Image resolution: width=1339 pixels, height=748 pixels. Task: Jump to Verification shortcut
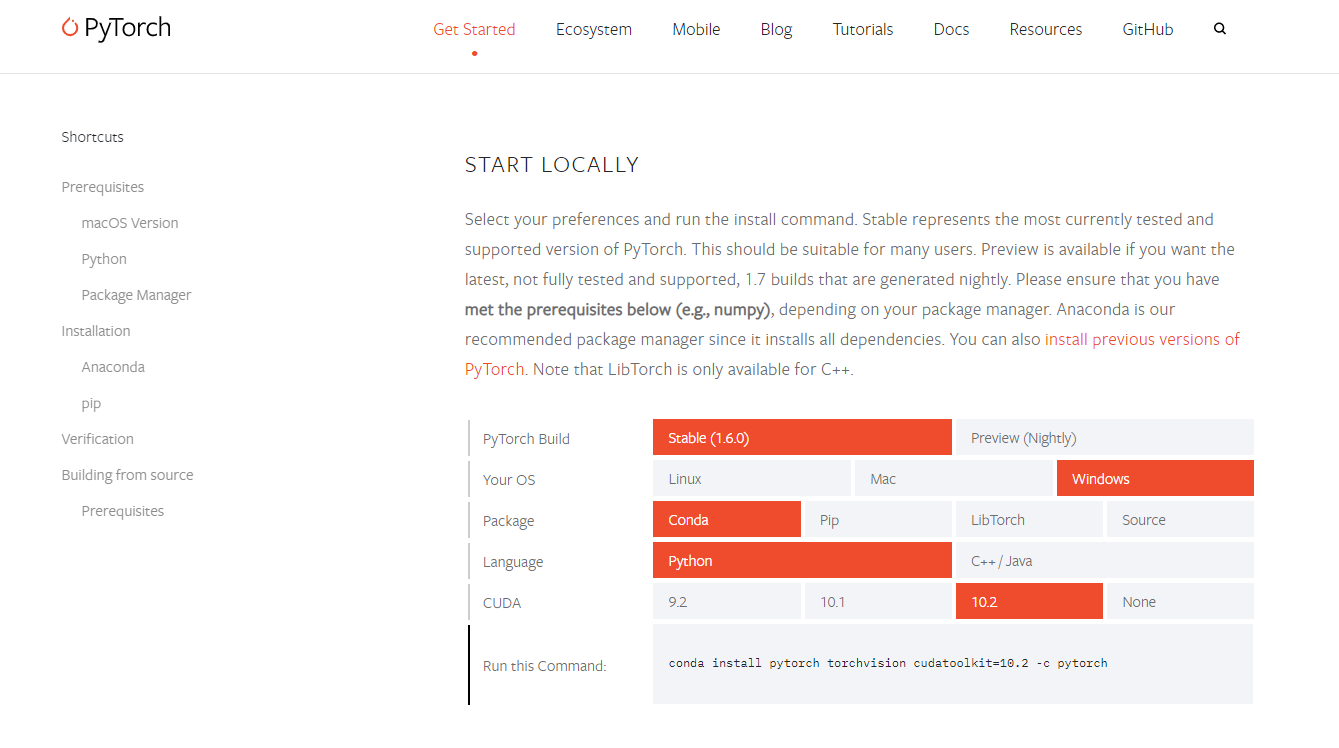coord(97,439)
